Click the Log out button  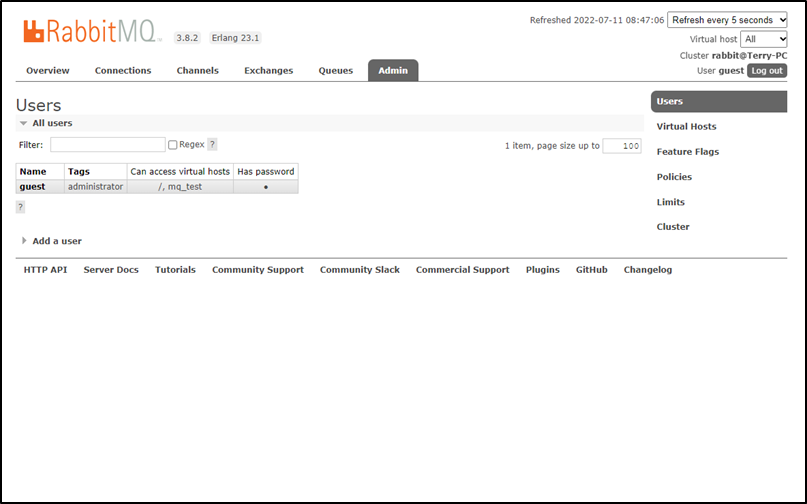click(767, 71)
